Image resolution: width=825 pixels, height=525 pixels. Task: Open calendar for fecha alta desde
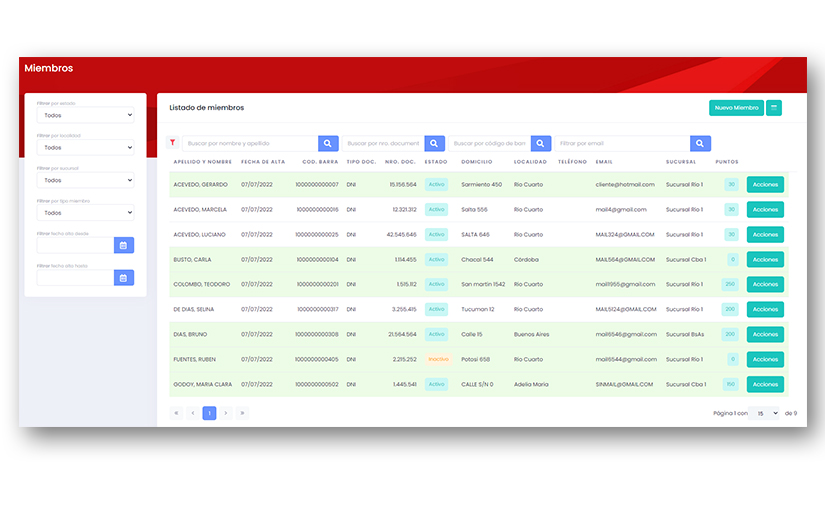pos(124,245)
